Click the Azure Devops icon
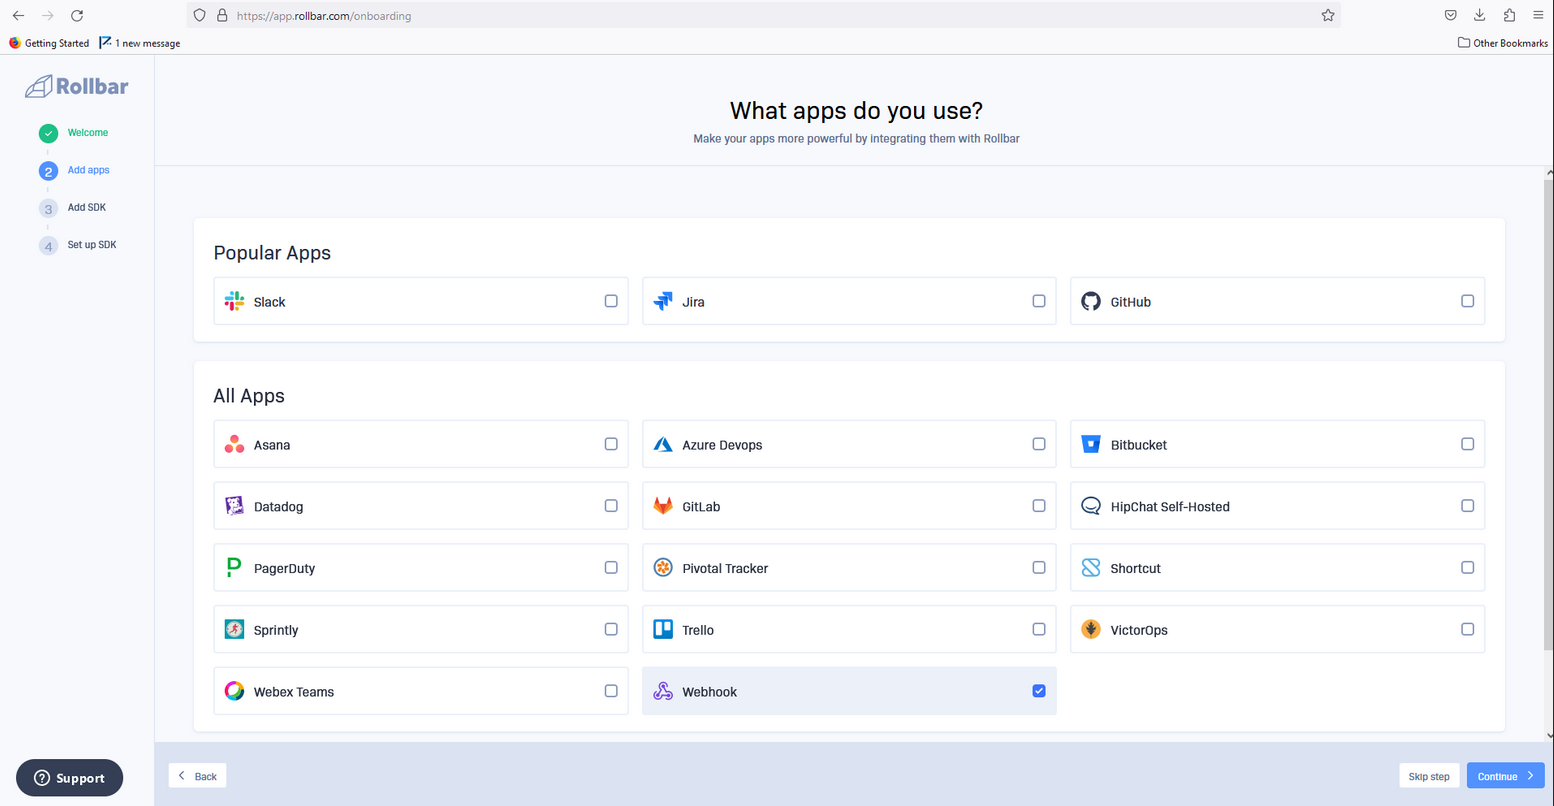This screenshot has height=806, width=1554. 663,444
